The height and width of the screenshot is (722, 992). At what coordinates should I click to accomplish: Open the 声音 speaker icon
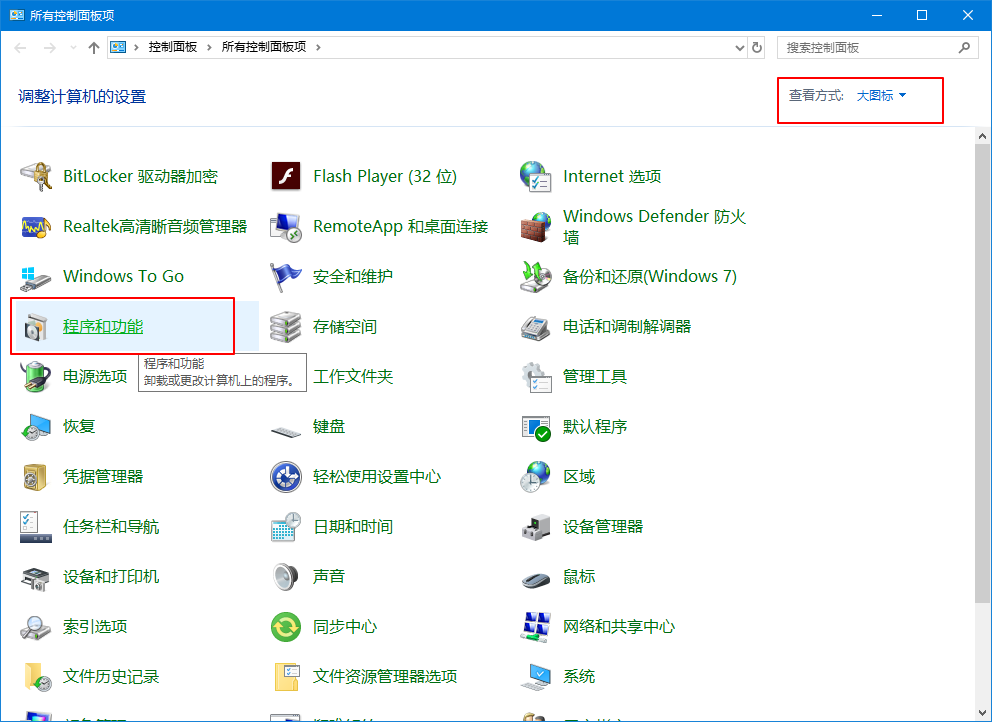click(x=286, y=576)
